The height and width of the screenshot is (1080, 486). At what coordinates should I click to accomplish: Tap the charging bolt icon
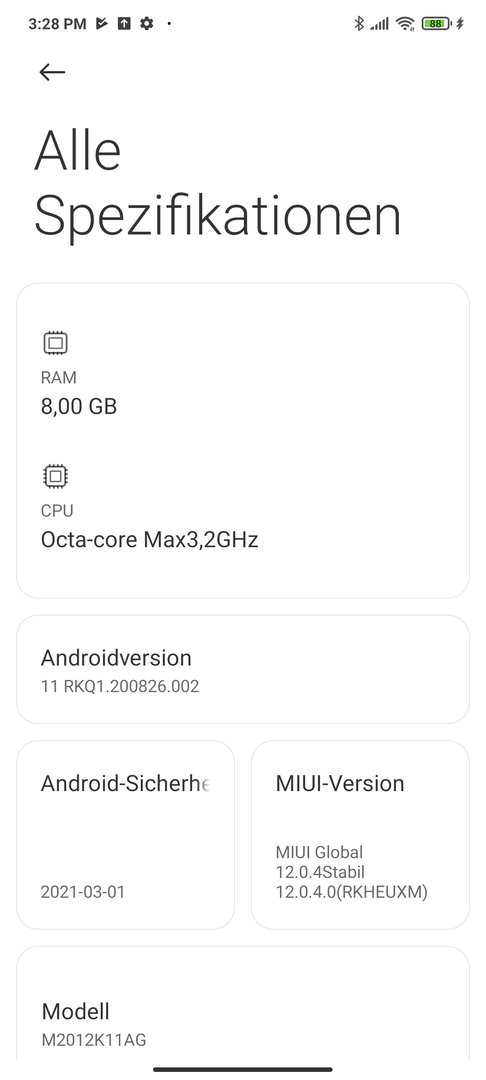coord(460,24)
